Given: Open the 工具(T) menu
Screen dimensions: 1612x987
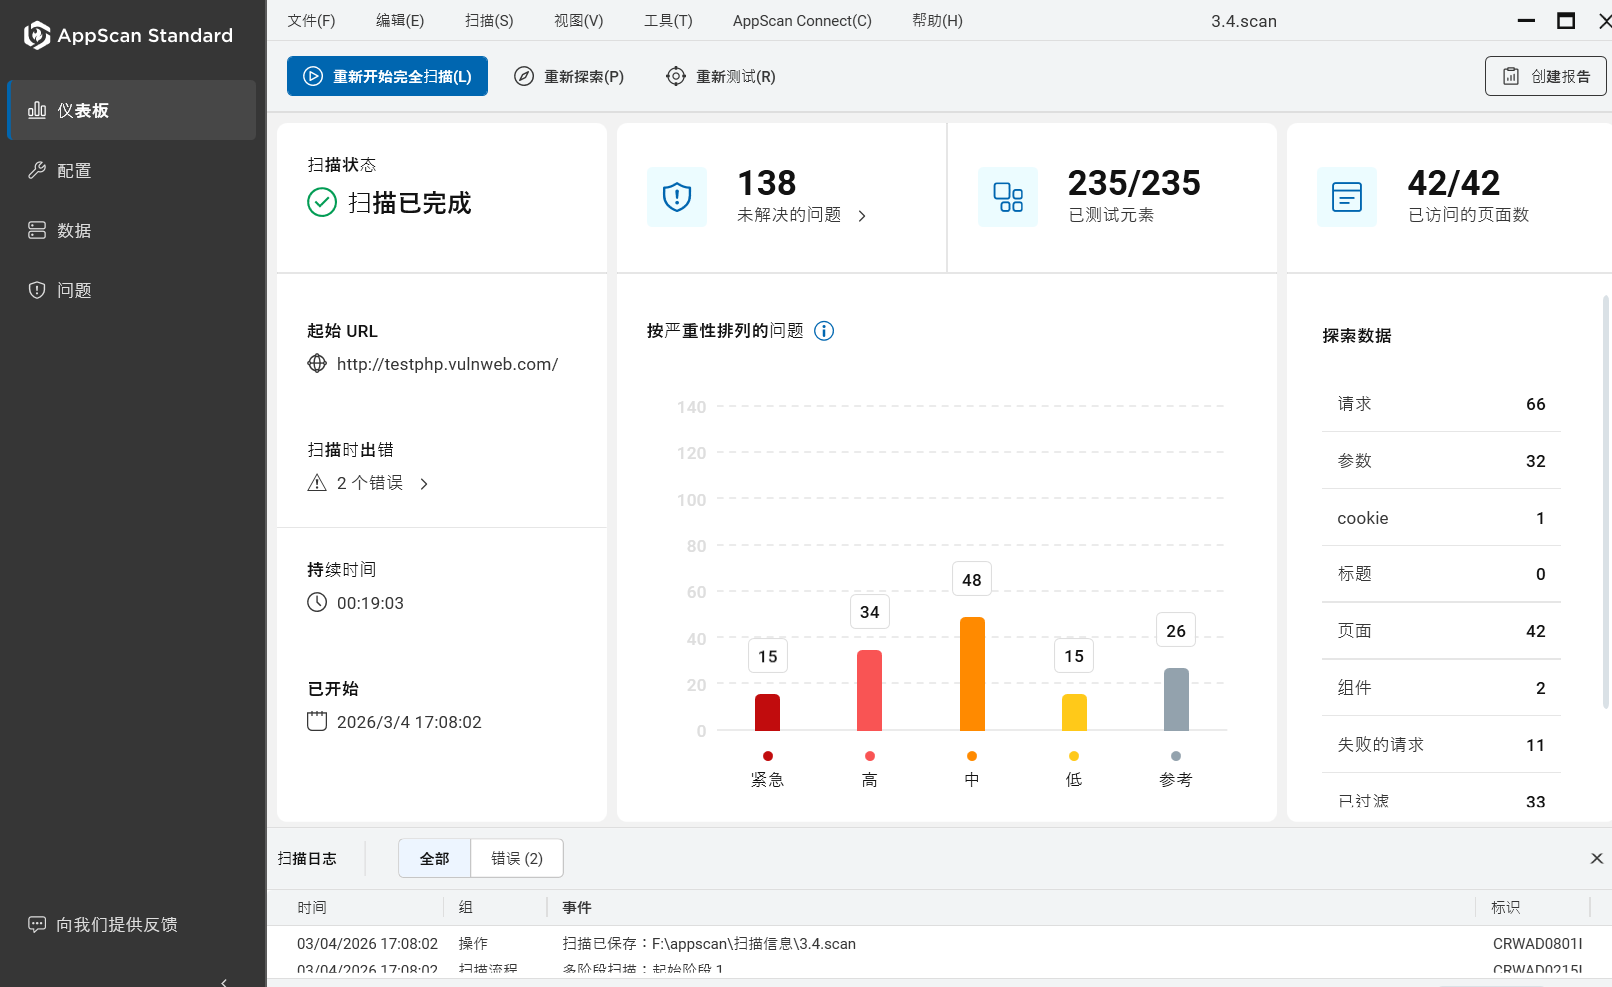Looking at the screenshot, I should [668, 21].
